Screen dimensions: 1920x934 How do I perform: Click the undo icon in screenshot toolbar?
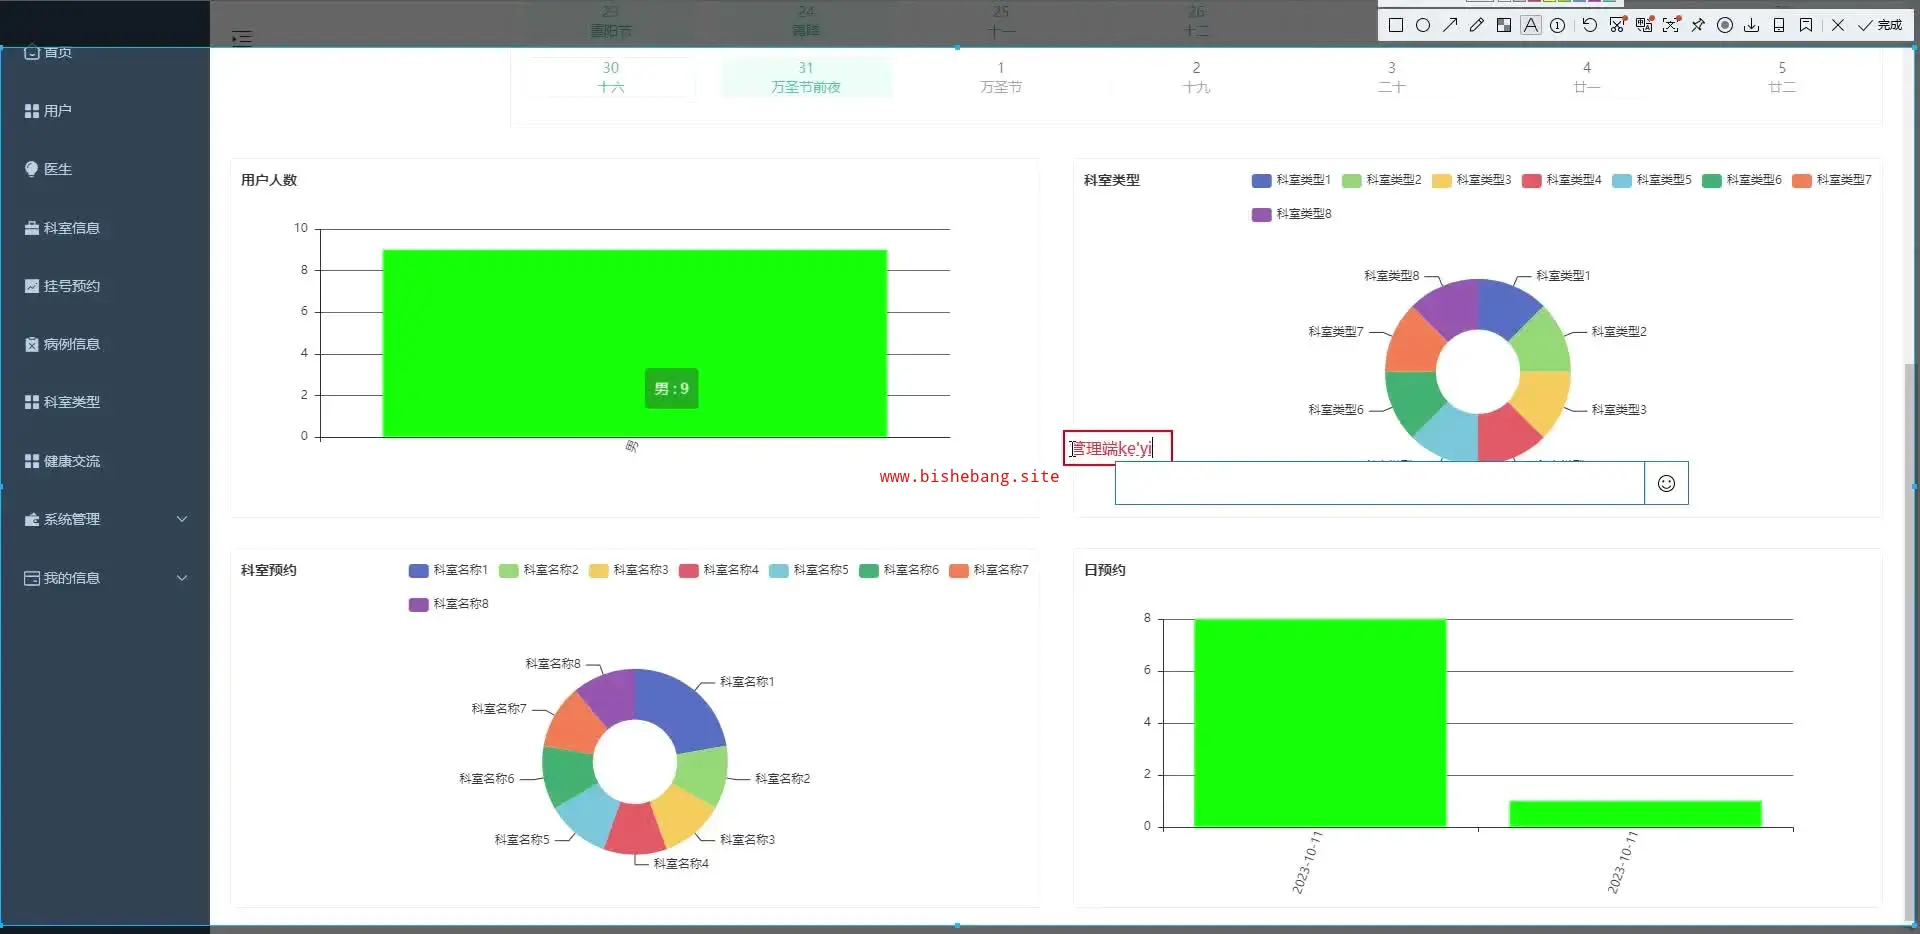[x=1590, y=25]
